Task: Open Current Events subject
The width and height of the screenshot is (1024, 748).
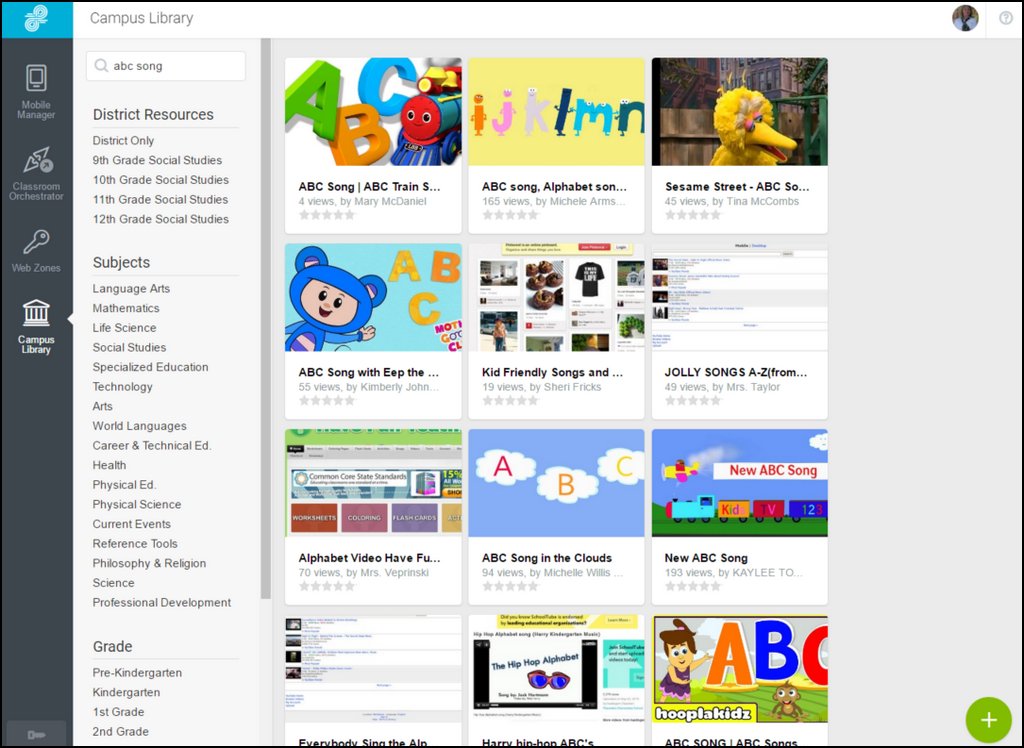Action: point(131,523)
